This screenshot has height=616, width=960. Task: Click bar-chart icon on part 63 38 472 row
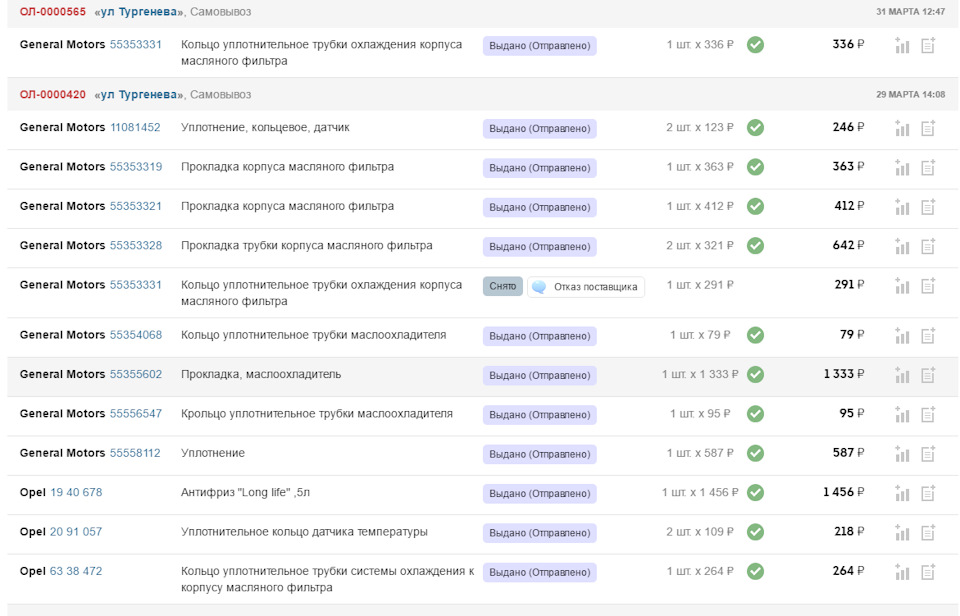(900, 572)
